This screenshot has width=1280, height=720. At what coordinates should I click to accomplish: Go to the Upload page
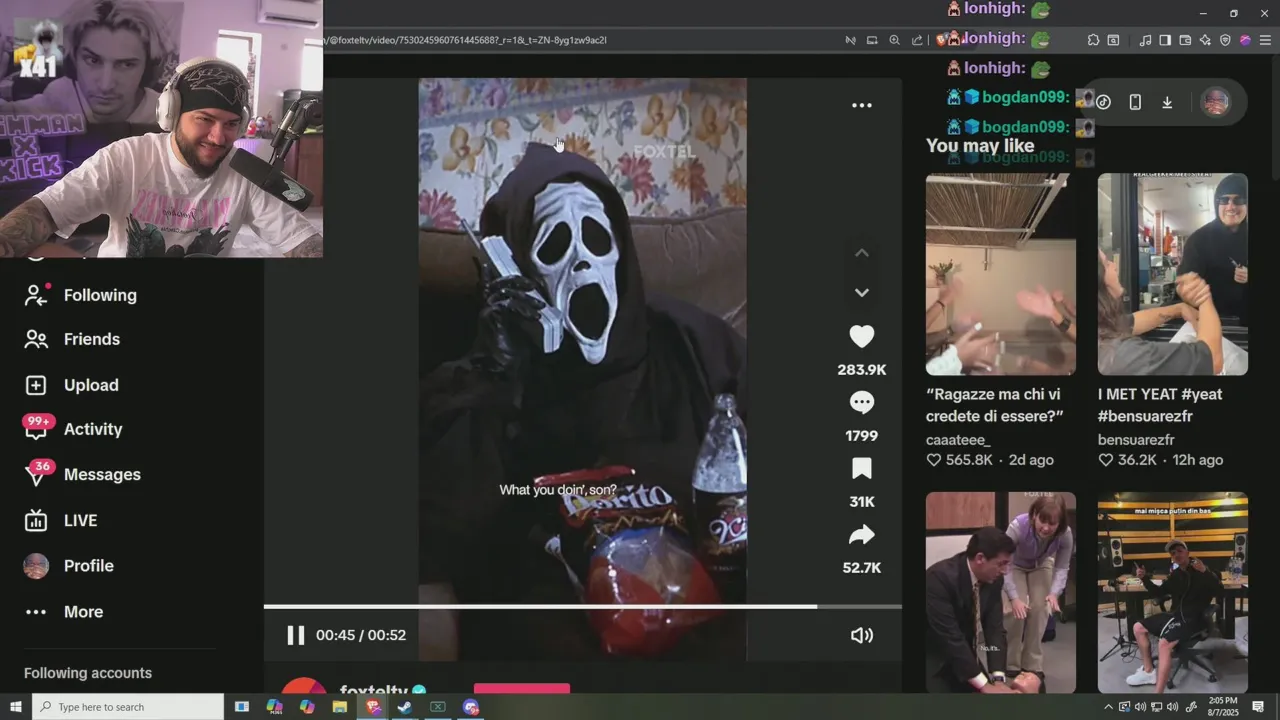point(71,385)
